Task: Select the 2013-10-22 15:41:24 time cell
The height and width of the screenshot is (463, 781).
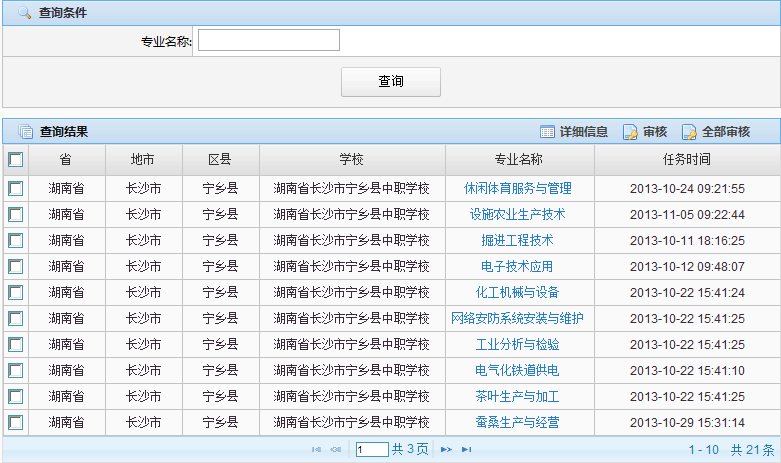Action: click(x=687, y=292)
